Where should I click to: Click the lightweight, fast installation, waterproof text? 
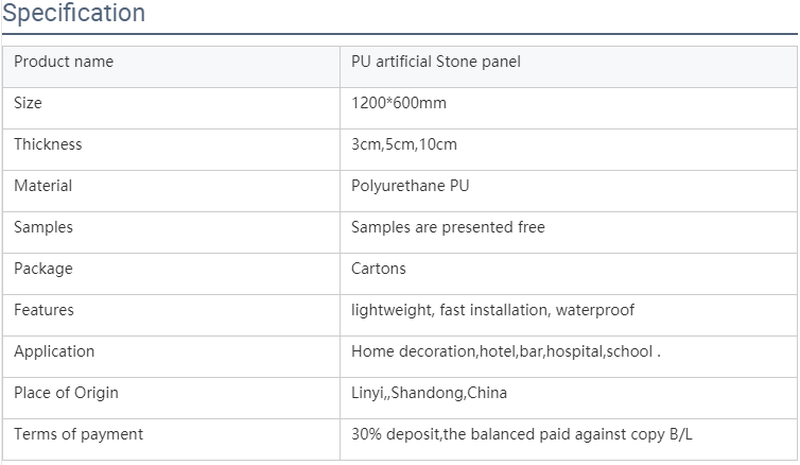tap(493, 311)
